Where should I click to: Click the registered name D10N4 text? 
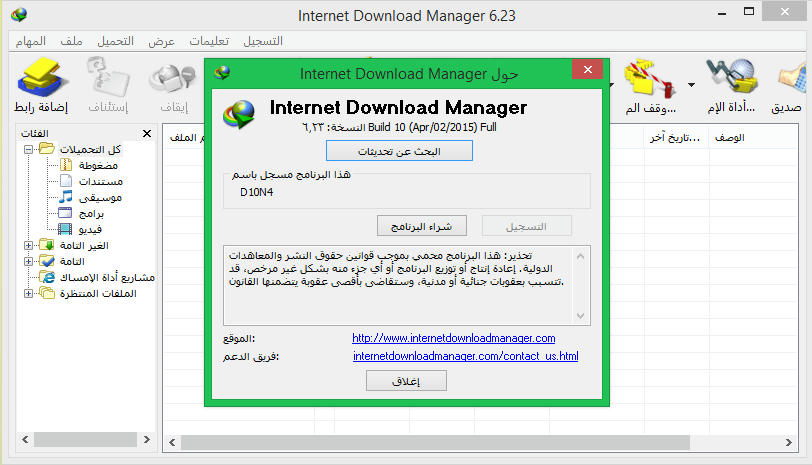coord(256,192)
